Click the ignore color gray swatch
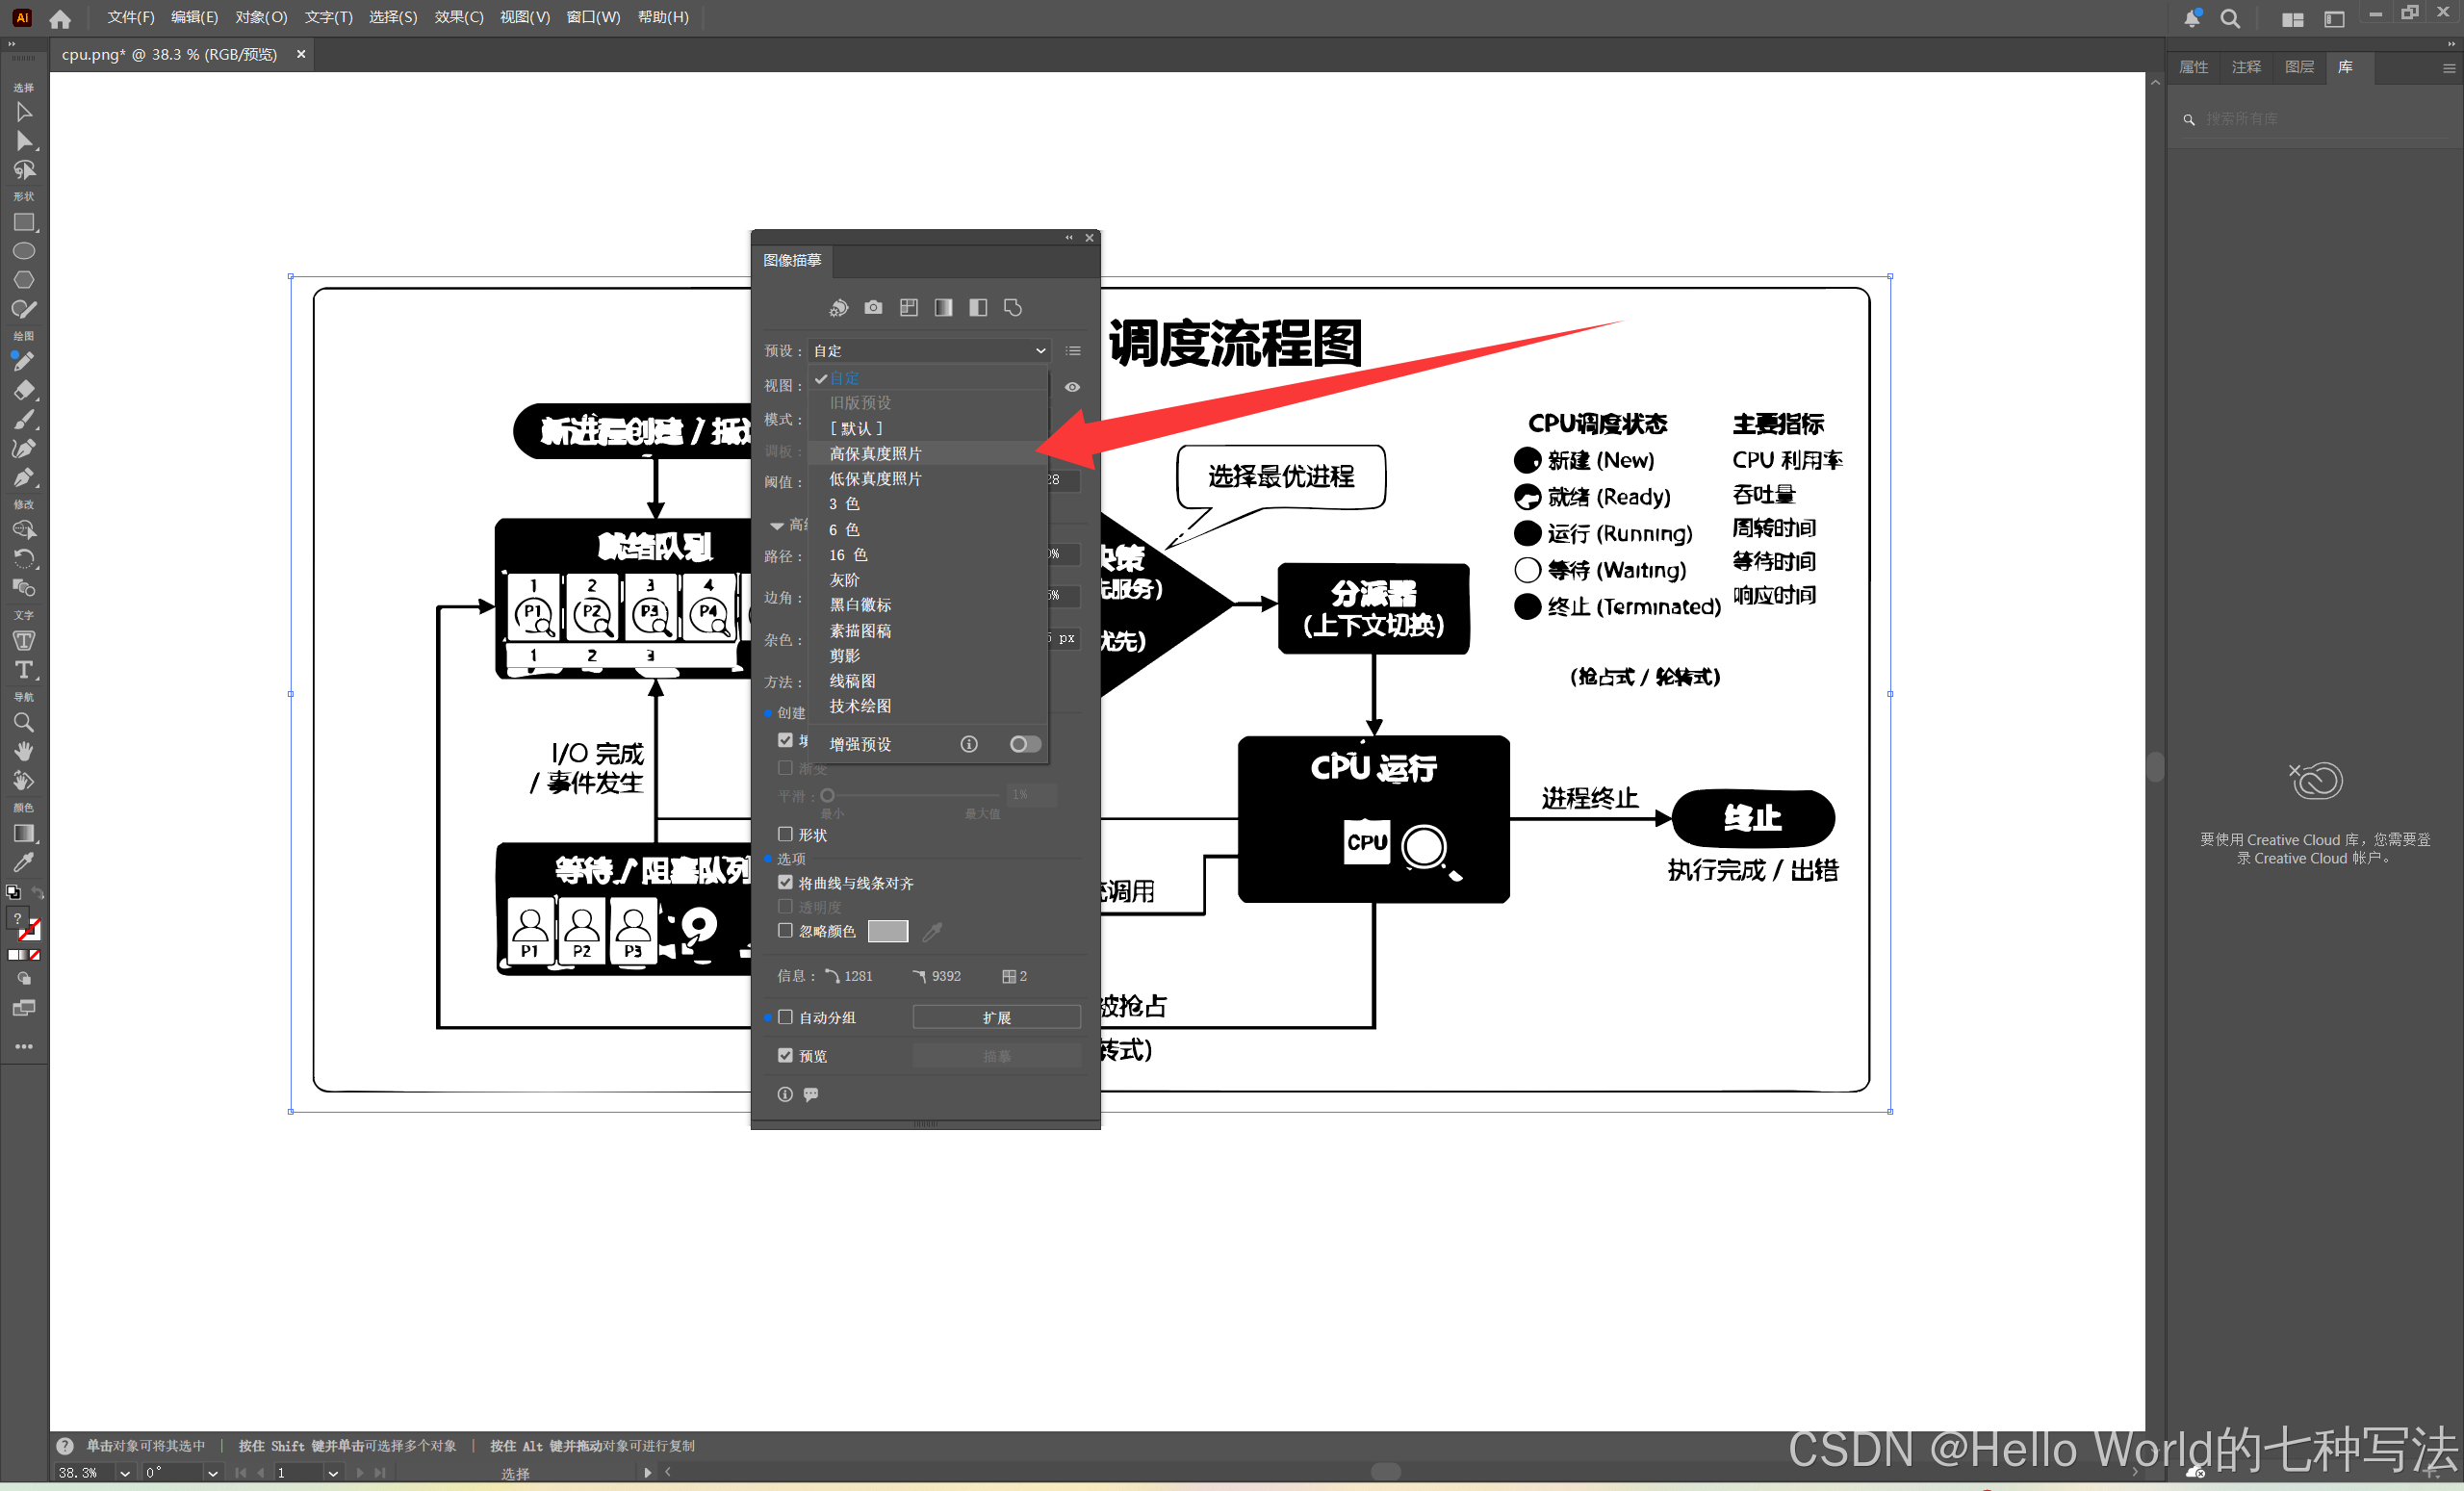Screen dimensions: 2464x1491 887,931
